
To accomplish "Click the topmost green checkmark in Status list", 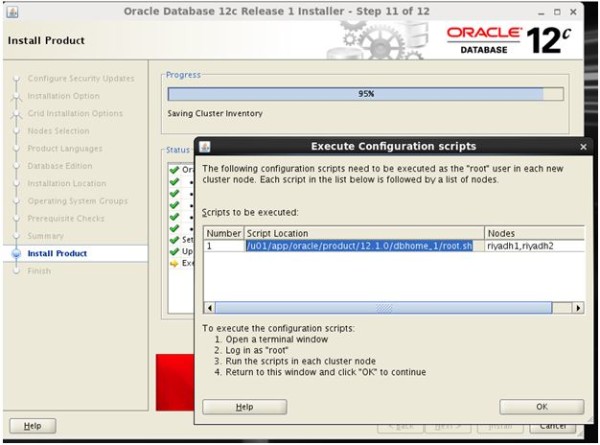I will [x=174, y=170].
